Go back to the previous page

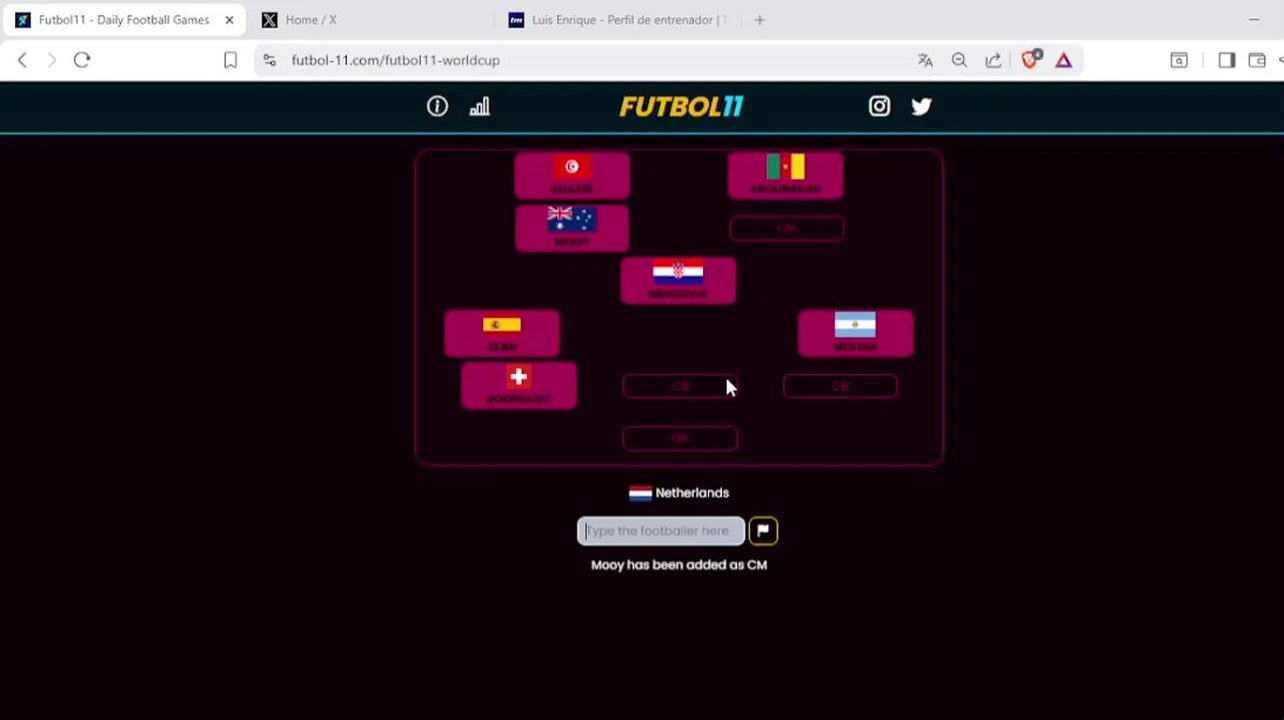click(x=22, y=60)
